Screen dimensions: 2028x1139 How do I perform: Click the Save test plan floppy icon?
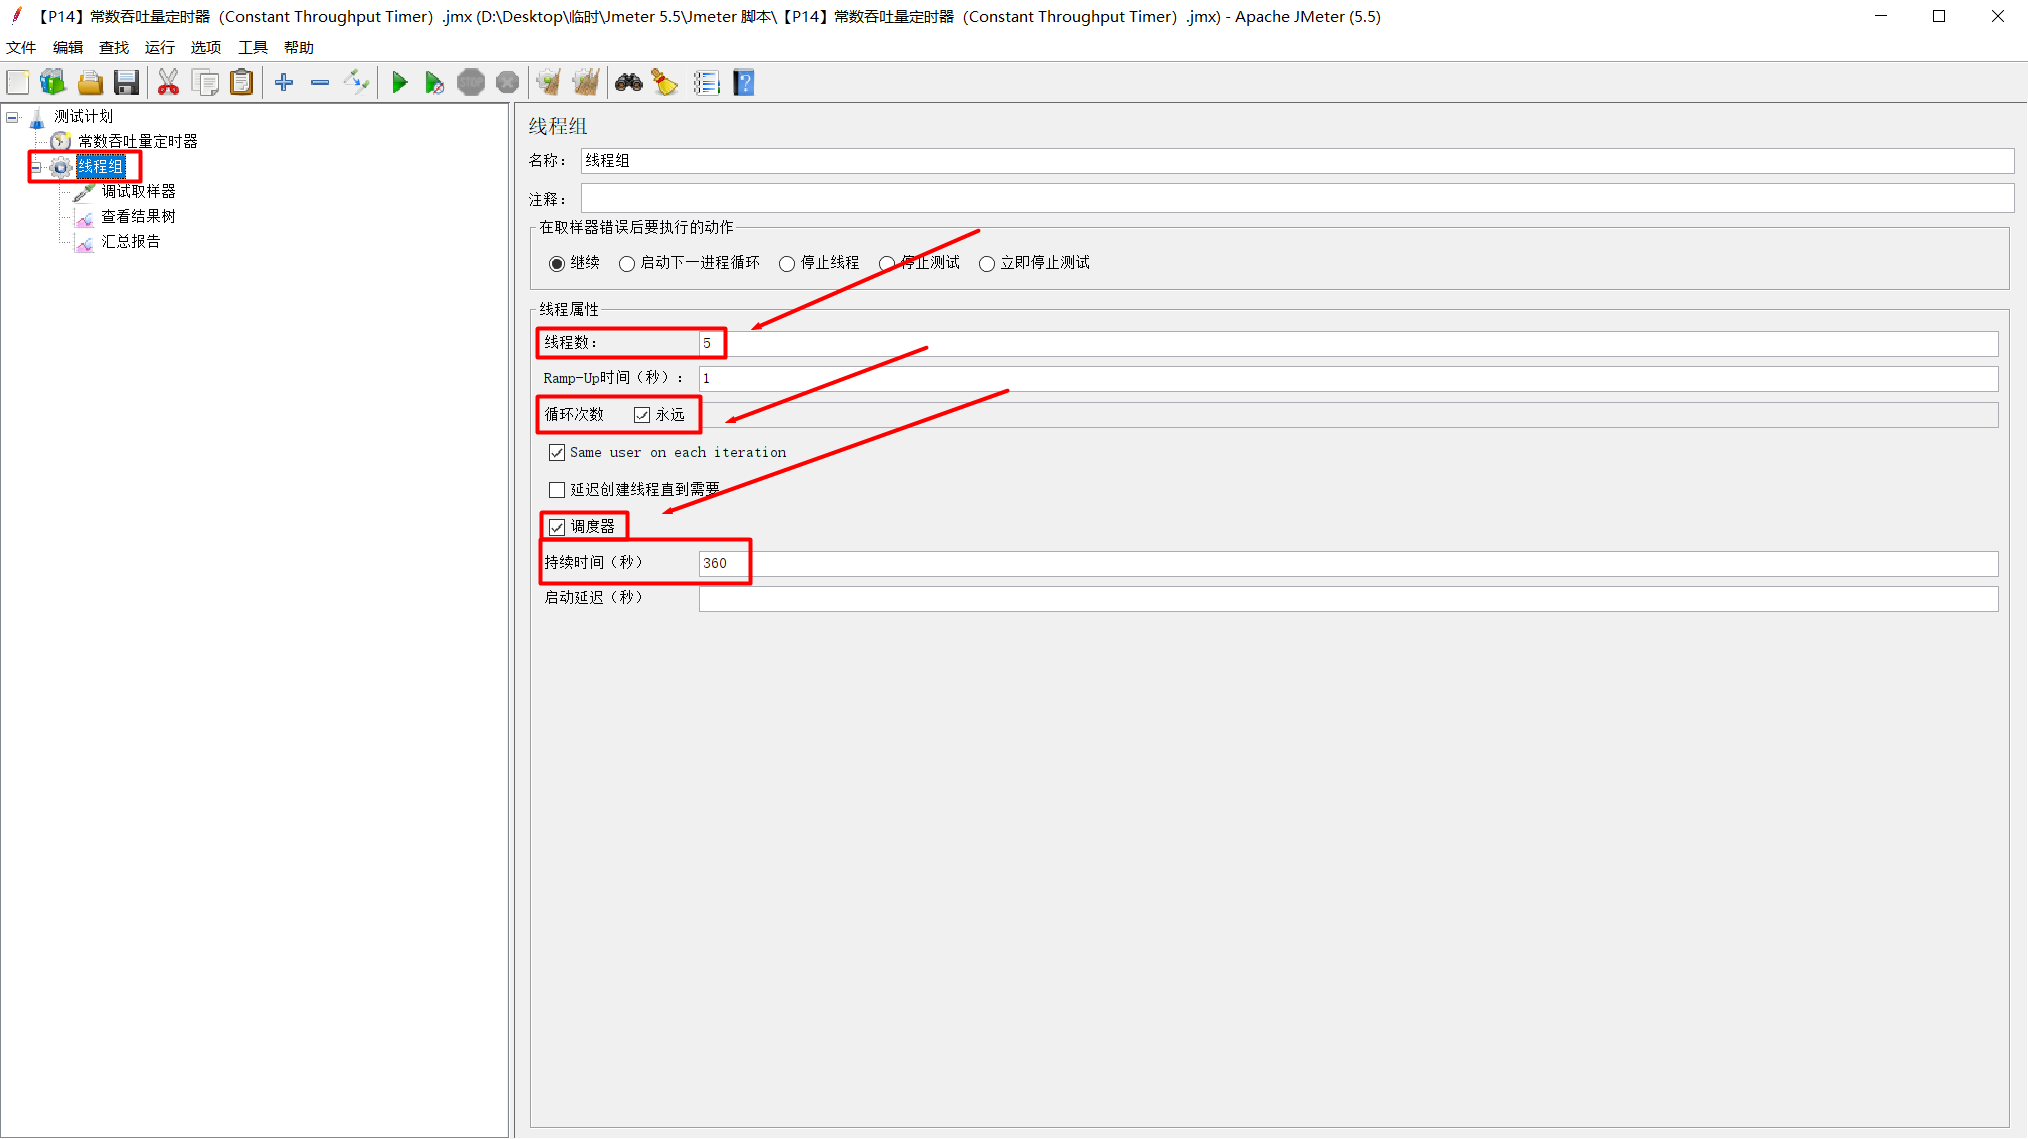click(126, 83)
